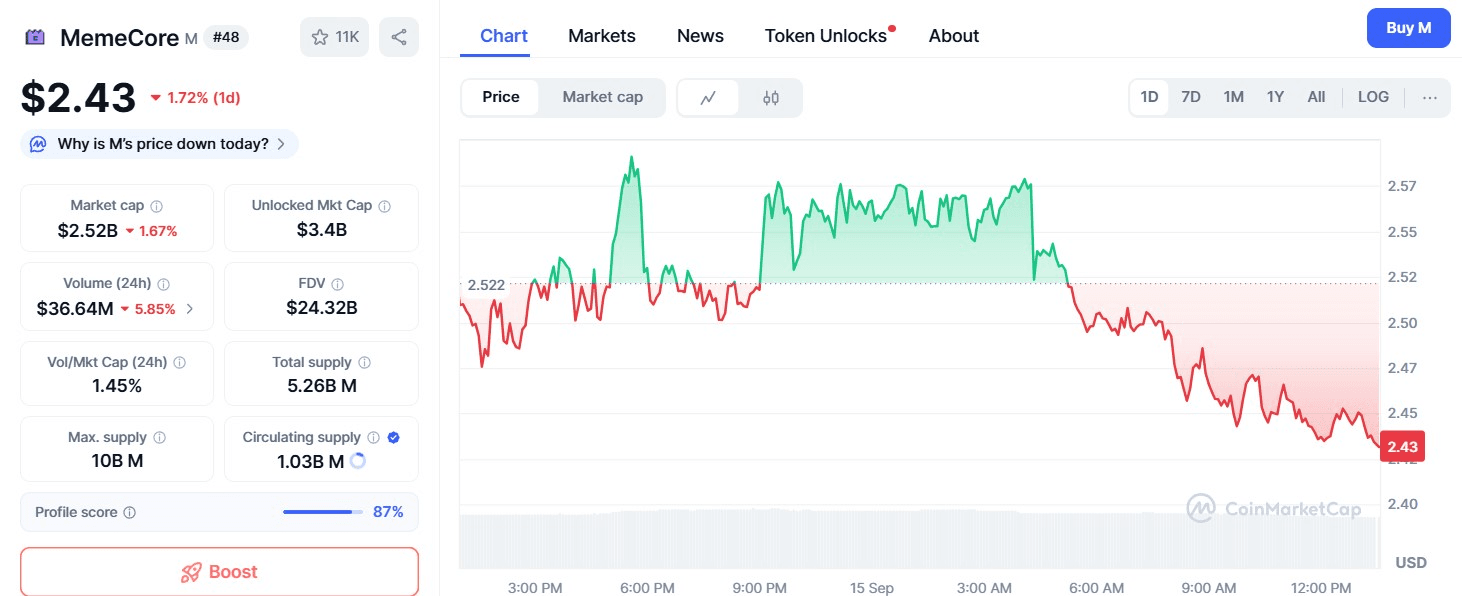
Task: Toggle chart to Price mode
Action: pyautogui.click(x=501, y=97)
